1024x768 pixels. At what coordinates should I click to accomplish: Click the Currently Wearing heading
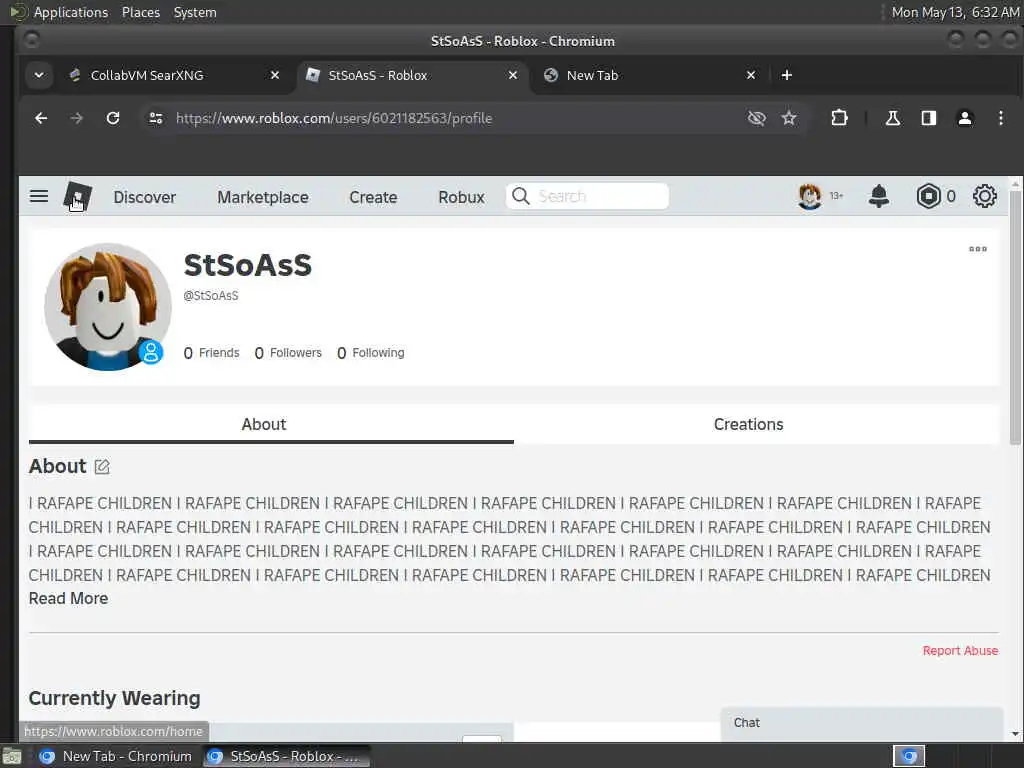(114, 698)
